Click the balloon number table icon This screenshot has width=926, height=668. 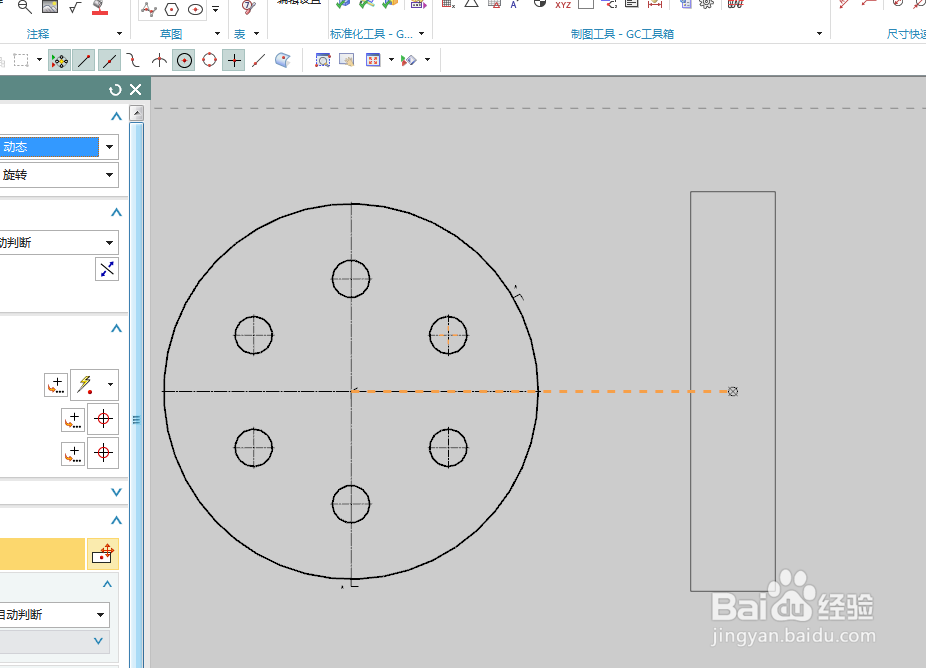pyautogui.click(x=249, y=7)
